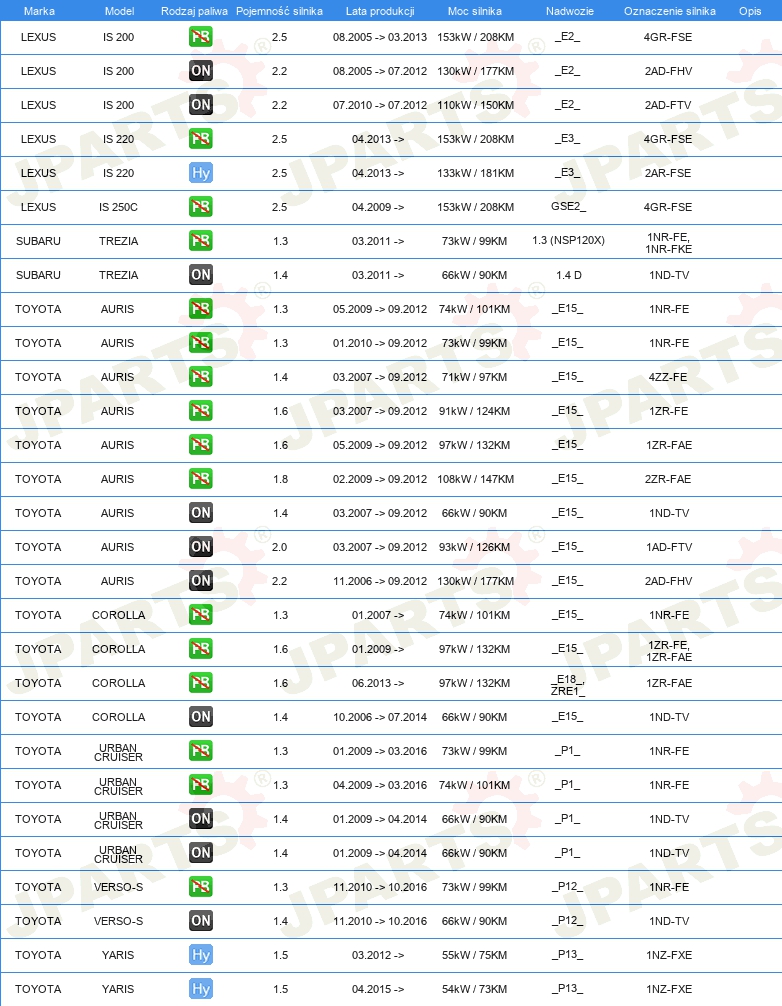
Task: Click the Pojemność silnika column header
Action: [279, 11]
